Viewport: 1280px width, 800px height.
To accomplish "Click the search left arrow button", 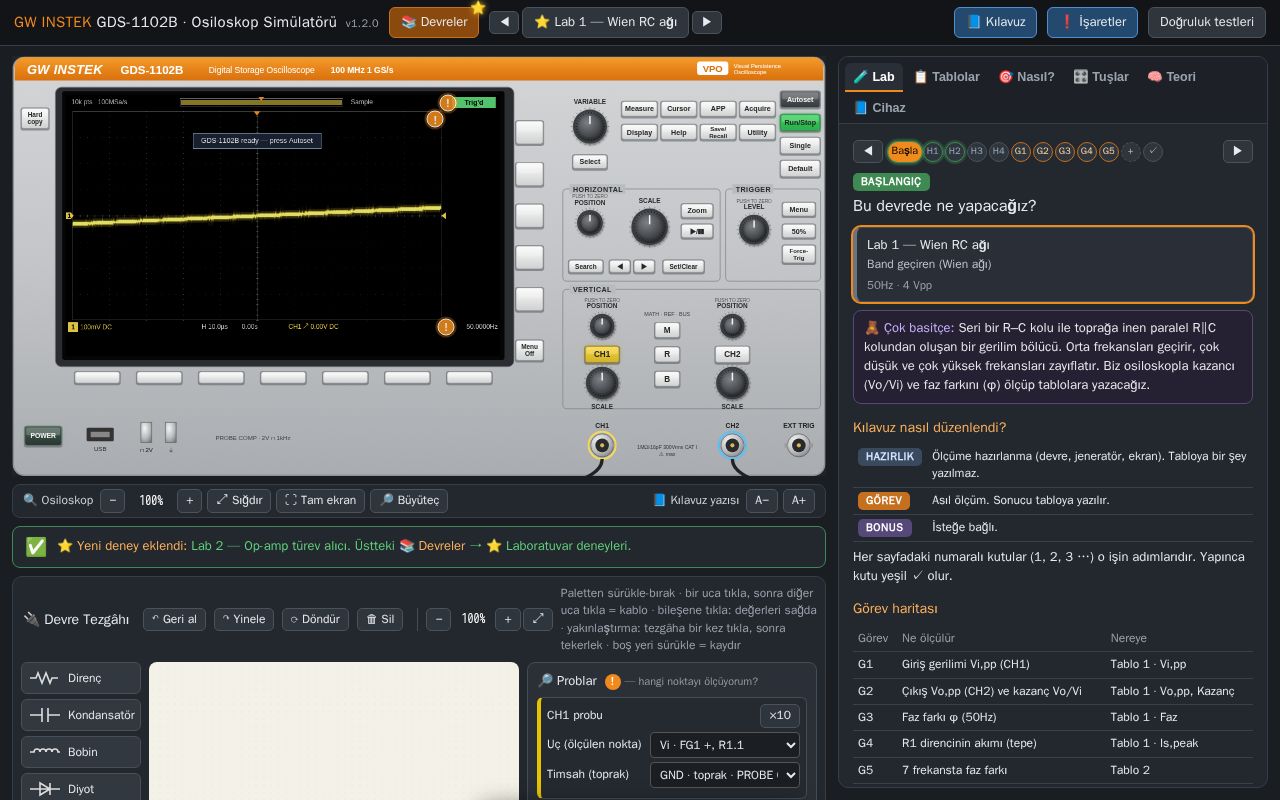I will tap(619, 266).
